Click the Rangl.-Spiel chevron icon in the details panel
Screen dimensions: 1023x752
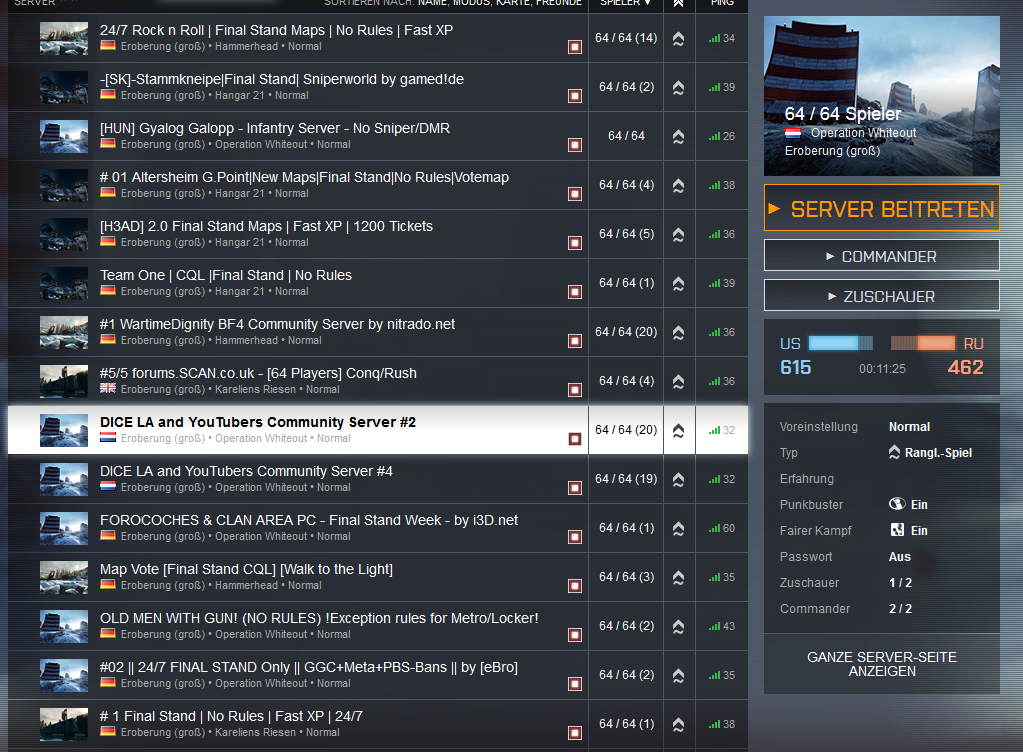(894, 451)
